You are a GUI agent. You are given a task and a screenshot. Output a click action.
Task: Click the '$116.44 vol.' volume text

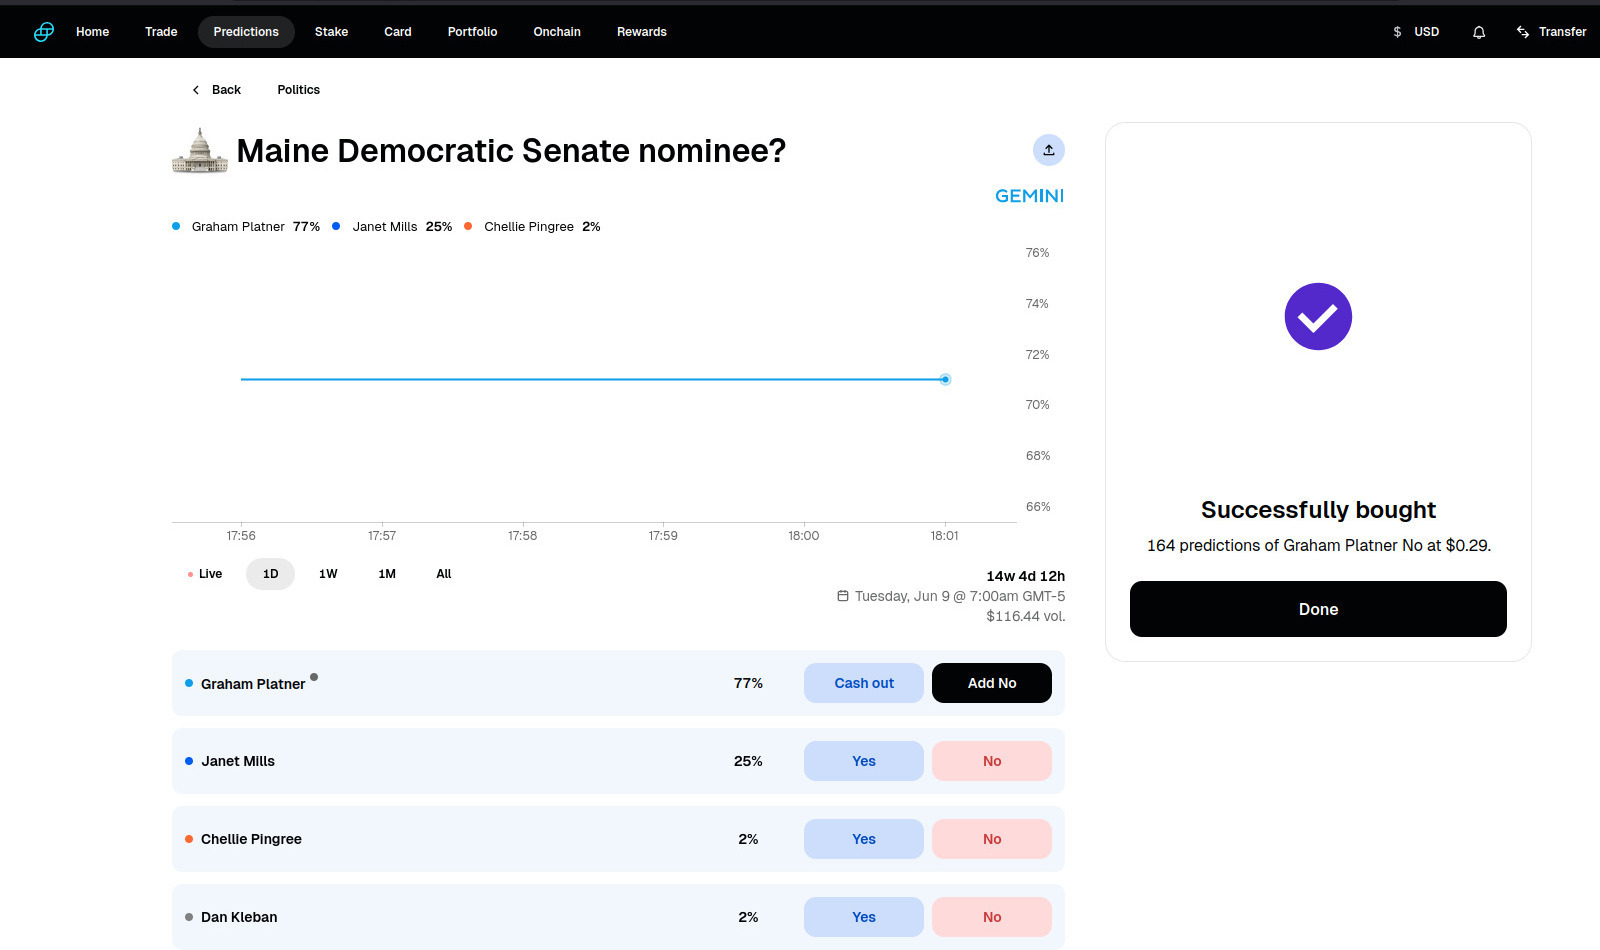(1026, 616)
